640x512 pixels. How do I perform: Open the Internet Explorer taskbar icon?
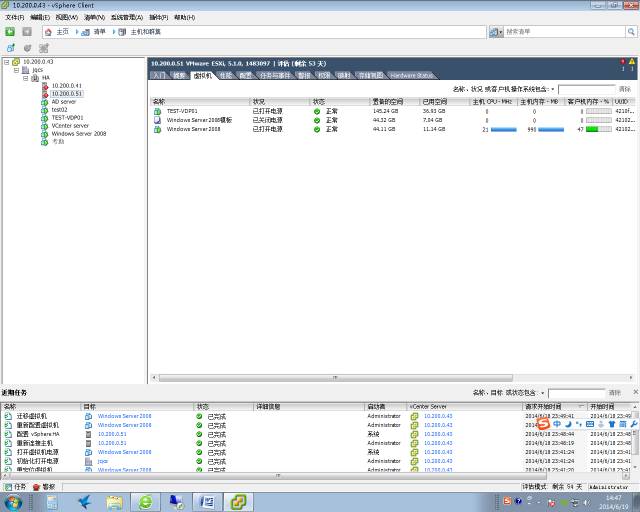pos(146,502)
